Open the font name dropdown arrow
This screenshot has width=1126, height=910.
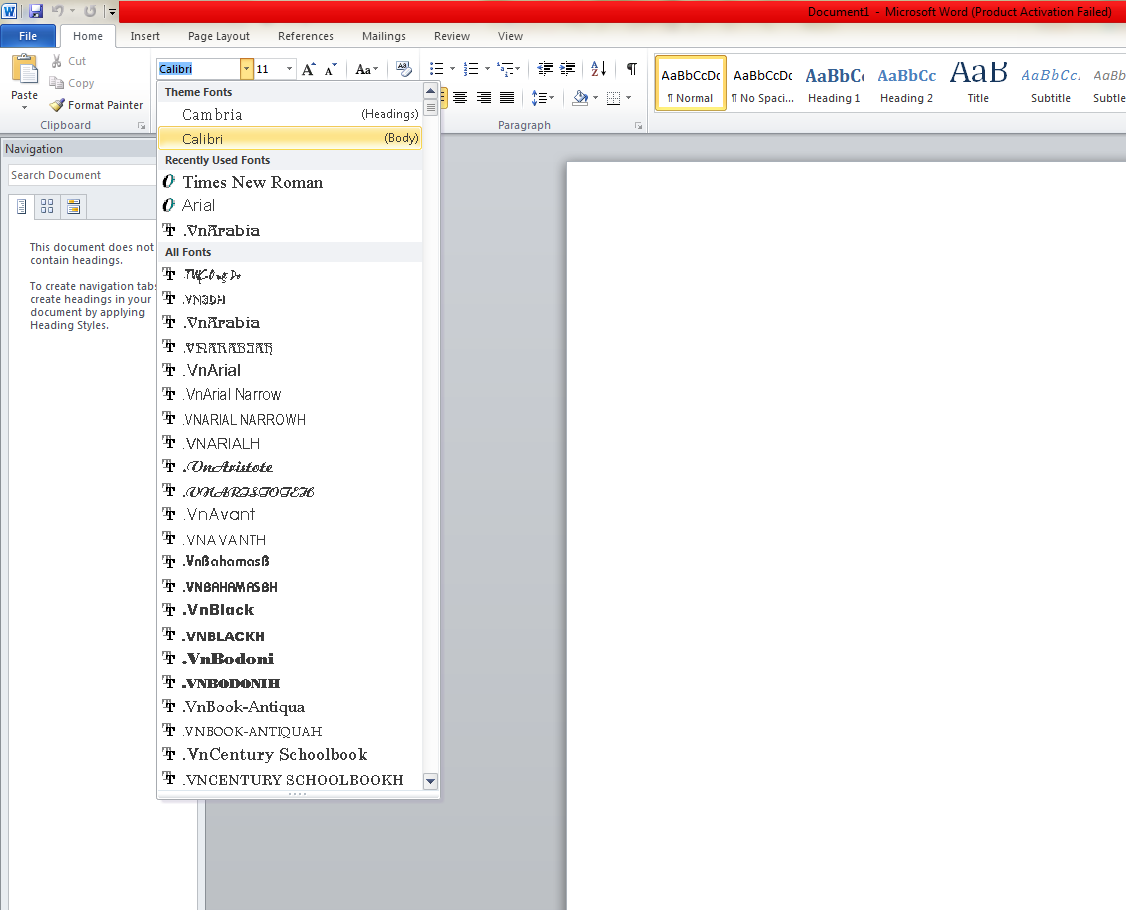point(246,69)
